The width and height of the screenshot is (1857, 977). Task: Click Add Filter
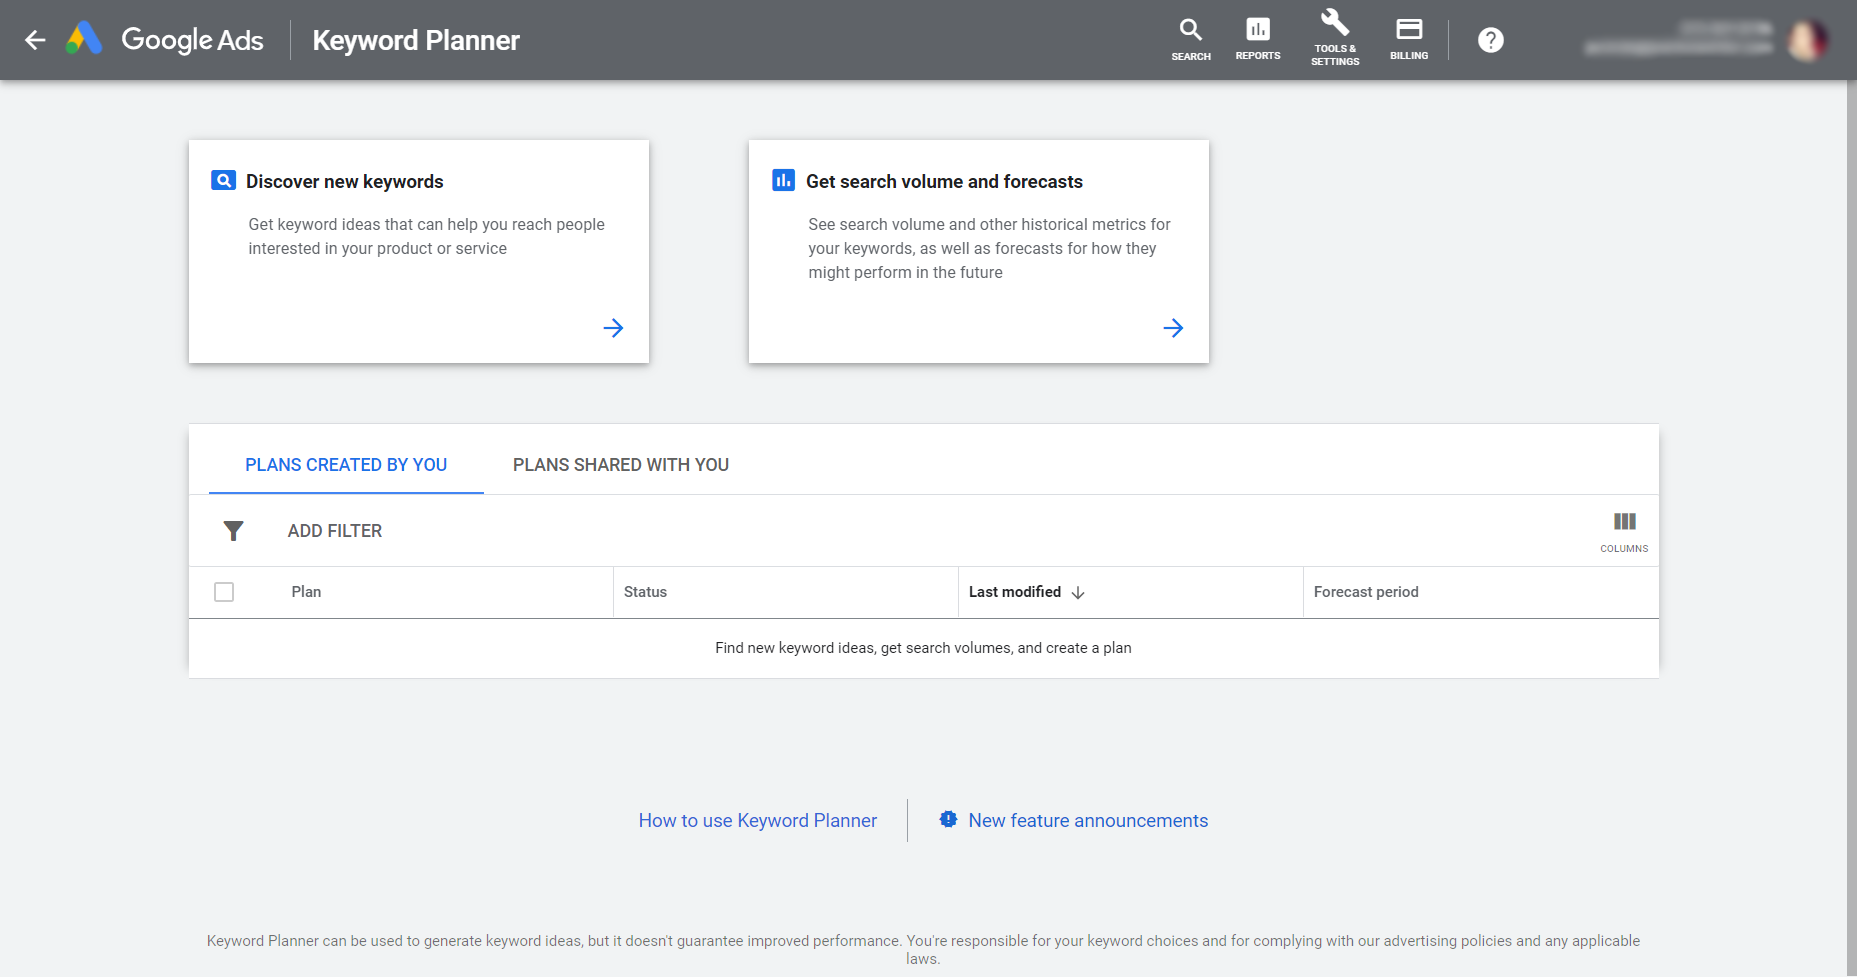pyautogui.click(x=335, y=531)
